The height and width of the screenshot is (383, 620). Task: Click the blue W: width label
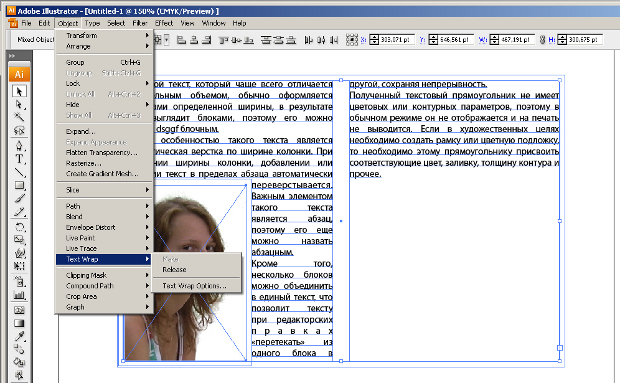(x=483, y=40)
